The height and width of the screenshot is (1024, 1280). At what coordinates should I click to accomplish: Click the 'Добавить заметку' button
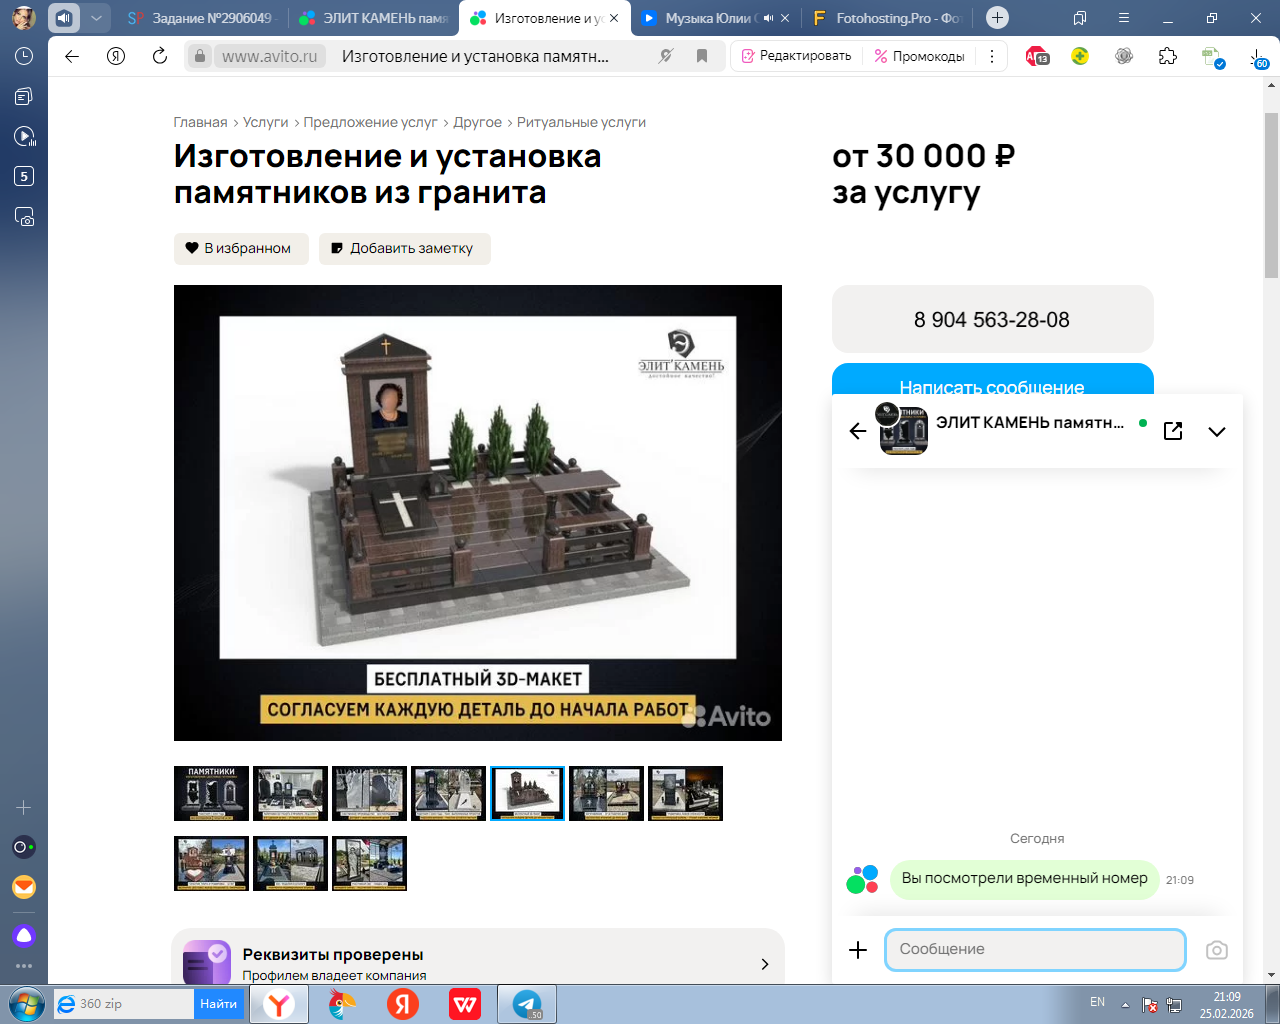click(x=404, y=249)
